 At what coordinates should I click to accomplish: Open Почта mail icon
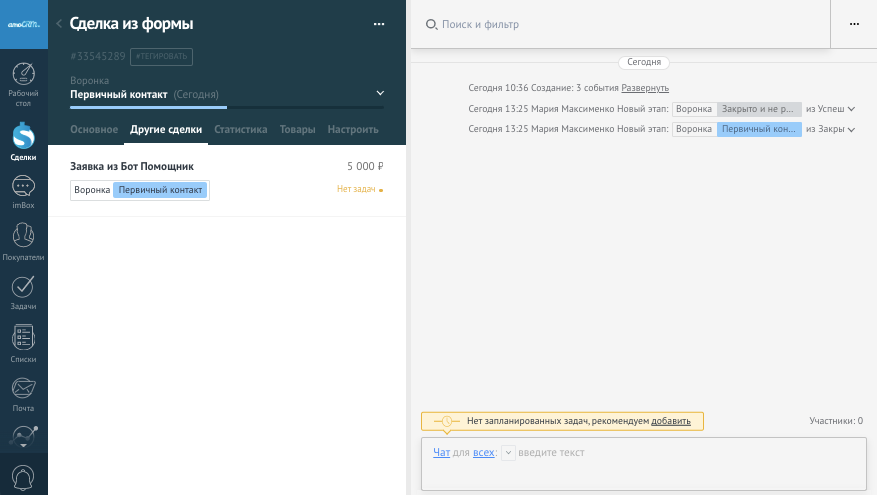[24, 394]
